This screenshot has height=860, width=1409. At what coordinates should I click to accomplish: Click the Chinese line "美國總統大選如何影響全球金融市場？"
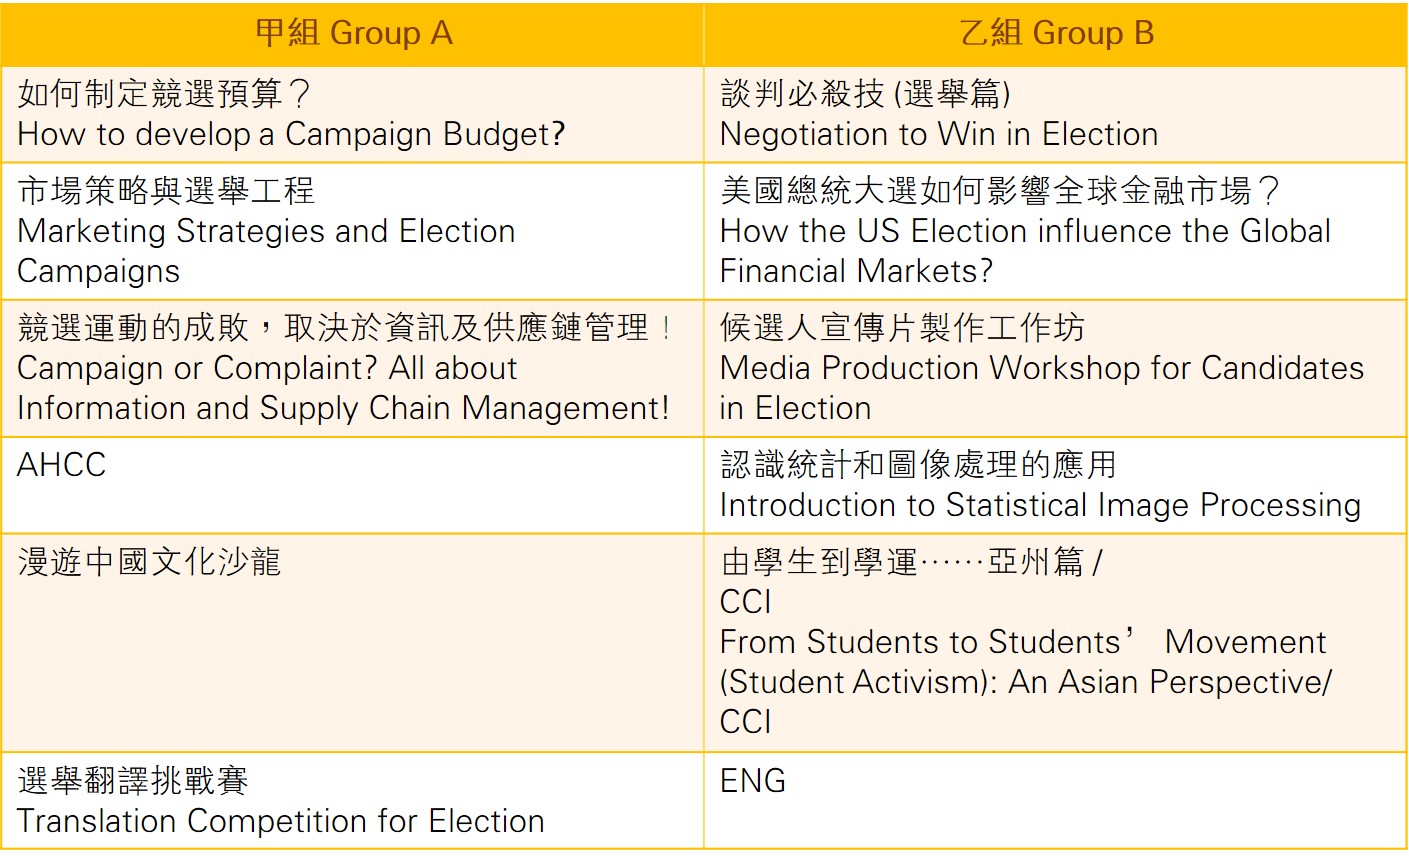(1000, 190)
